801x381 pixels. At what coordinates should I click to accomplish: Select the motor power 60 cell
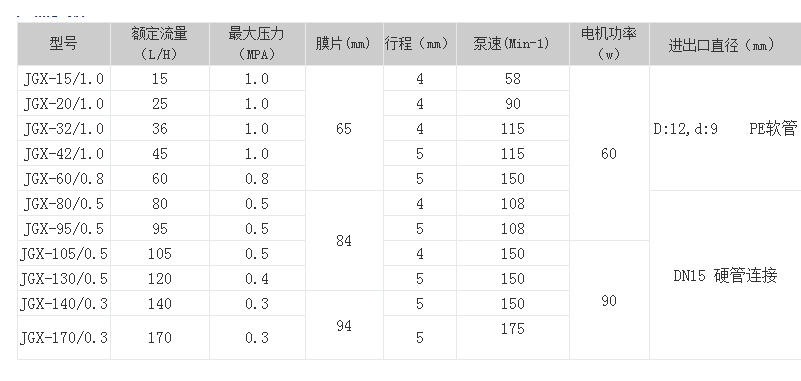[609, 153]
